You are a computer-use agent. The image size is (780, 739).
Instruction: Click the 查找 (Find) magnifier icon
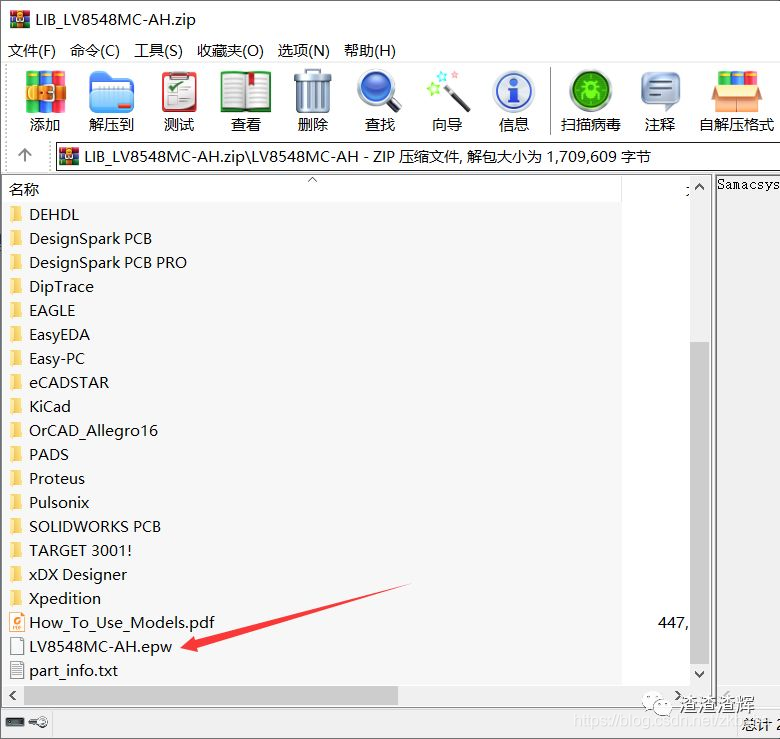pyautogui.click(x=379, y=101)
